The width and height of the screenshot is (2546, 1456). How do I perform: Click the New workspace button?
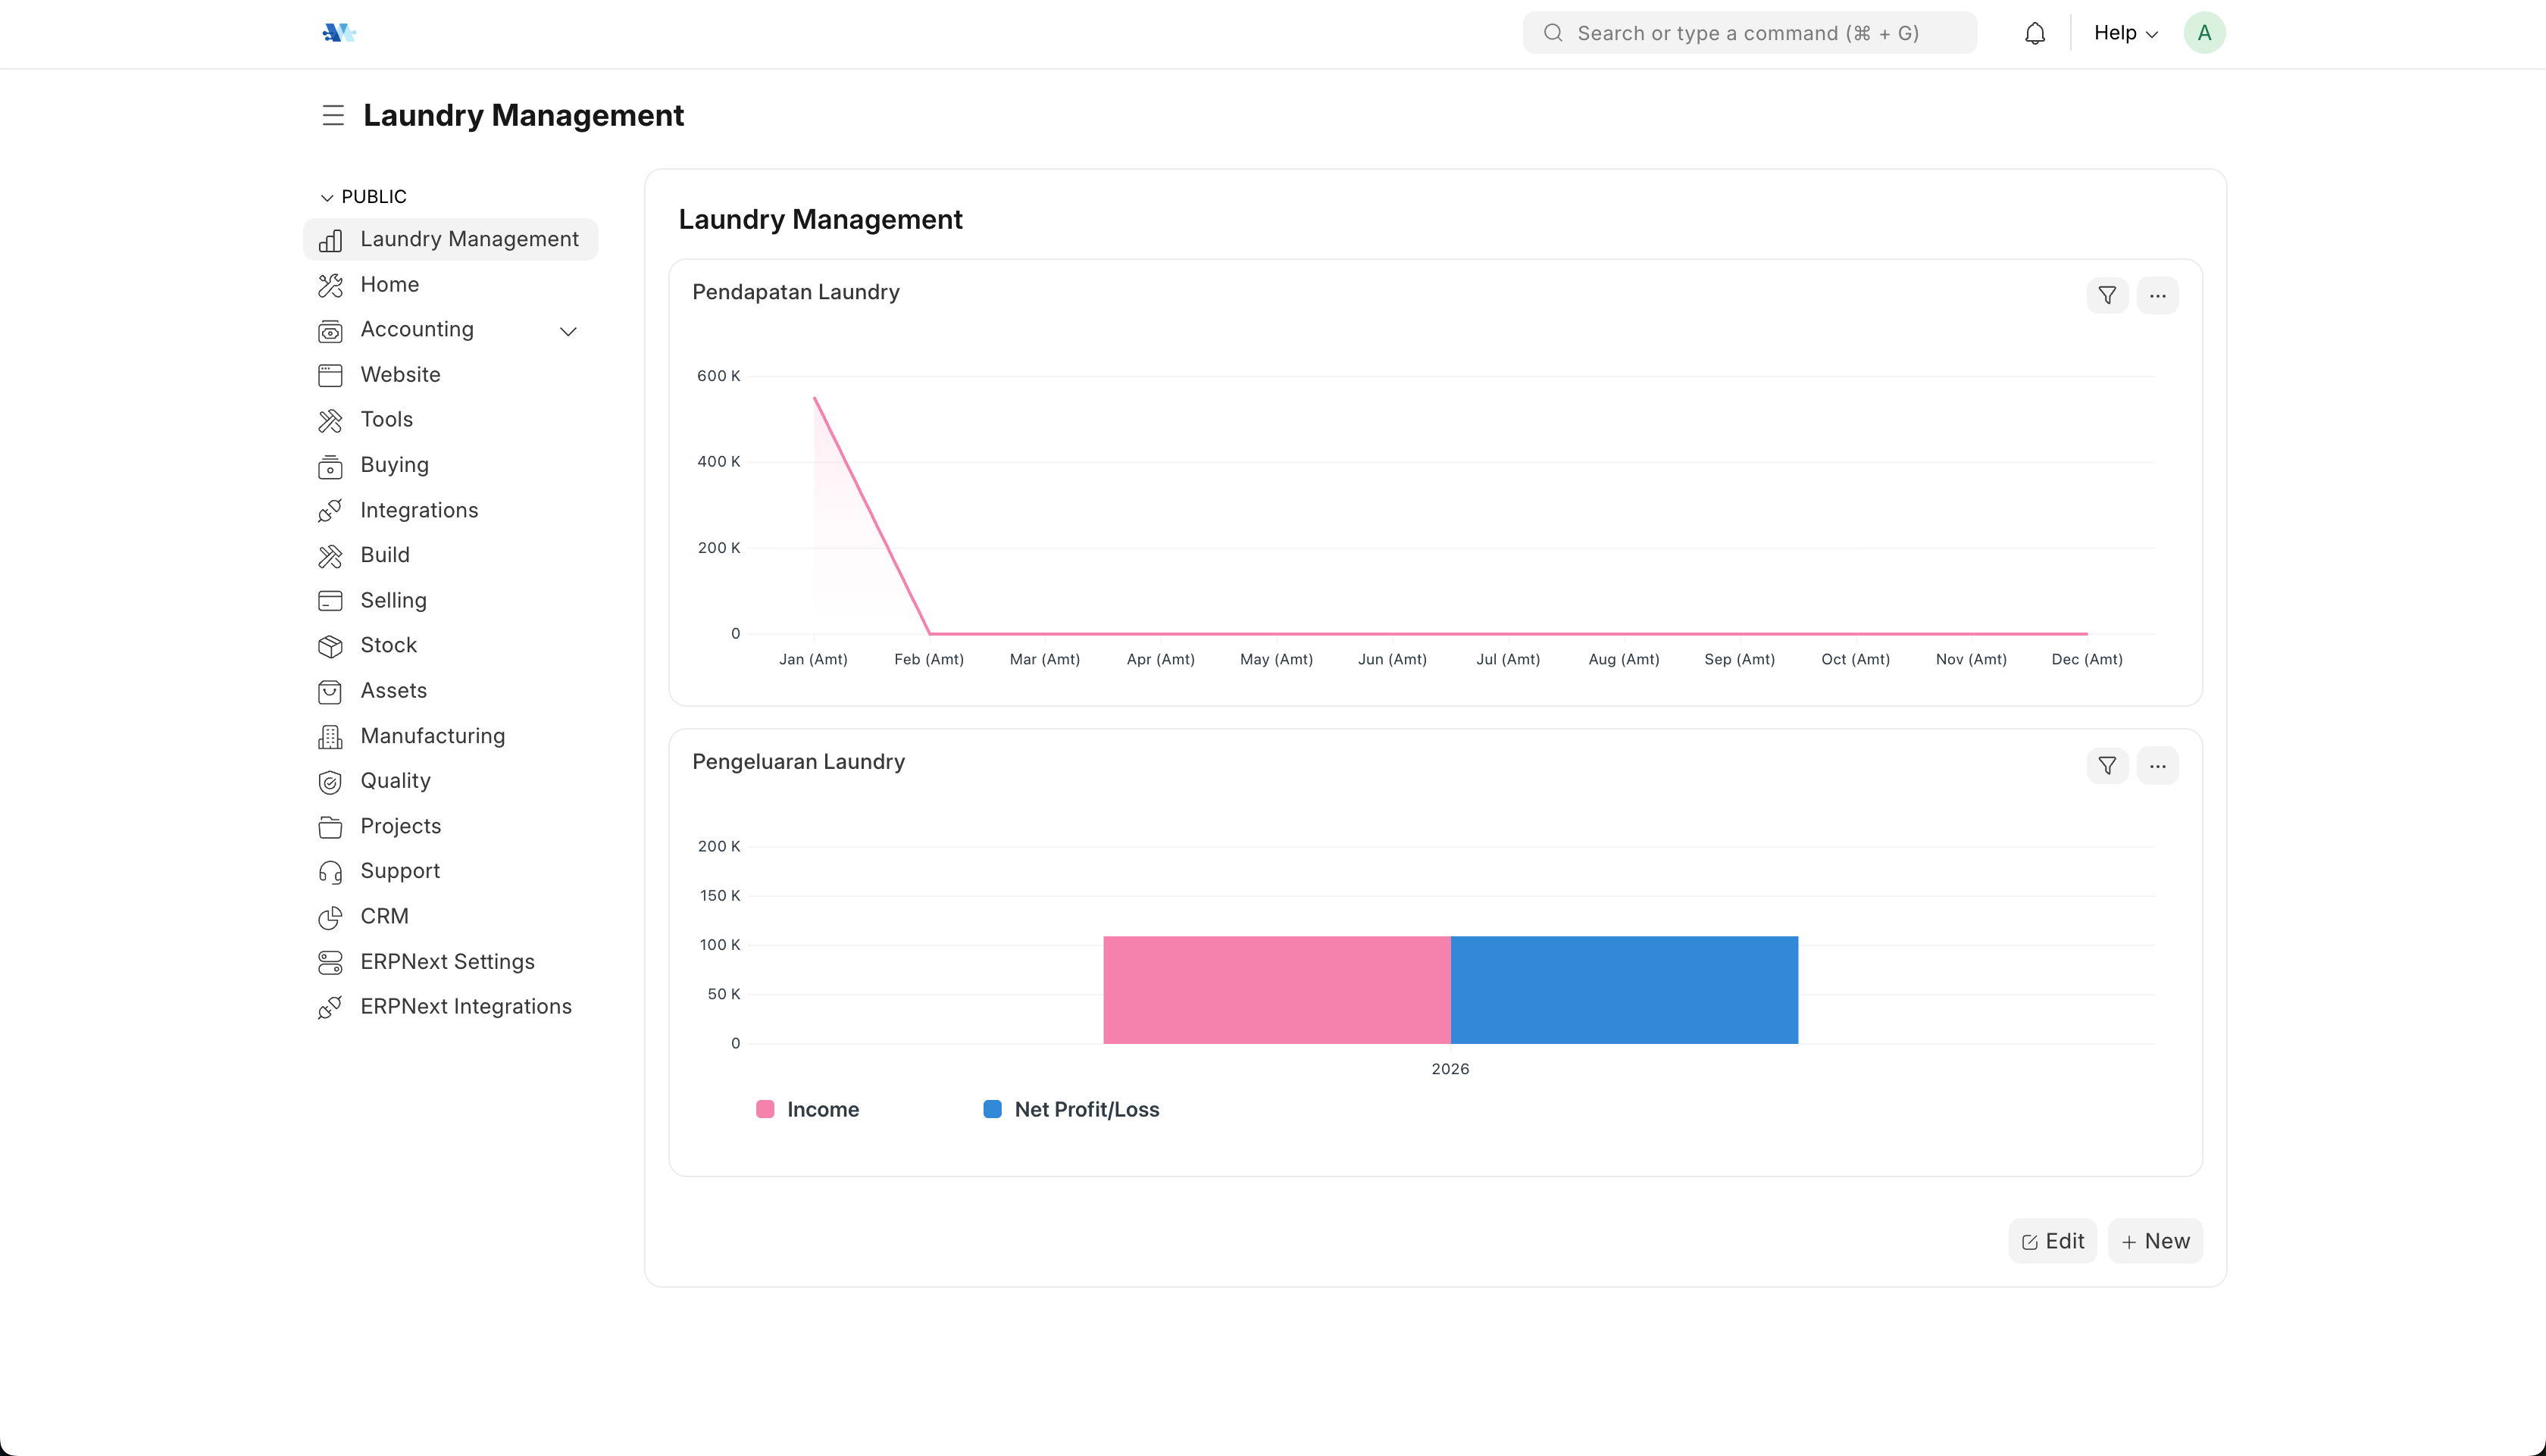coord(2155,1241)
